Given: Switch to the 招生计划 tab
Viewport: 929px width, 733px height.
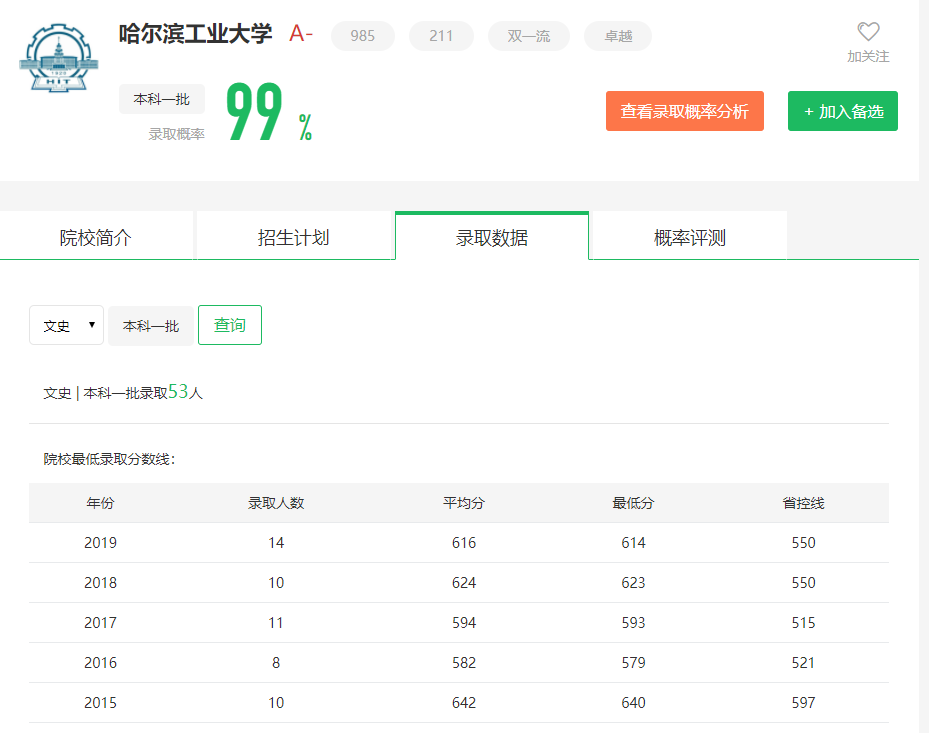Looking at the screenshot, I should point(294,238).
